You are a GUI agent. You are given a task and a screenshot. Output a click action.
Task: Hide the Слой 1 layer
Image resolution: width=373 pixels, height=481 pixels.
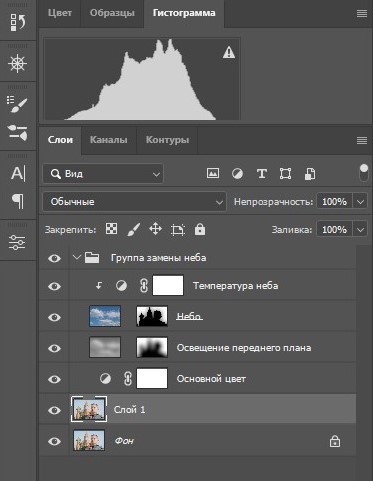(x=54, y=410)
